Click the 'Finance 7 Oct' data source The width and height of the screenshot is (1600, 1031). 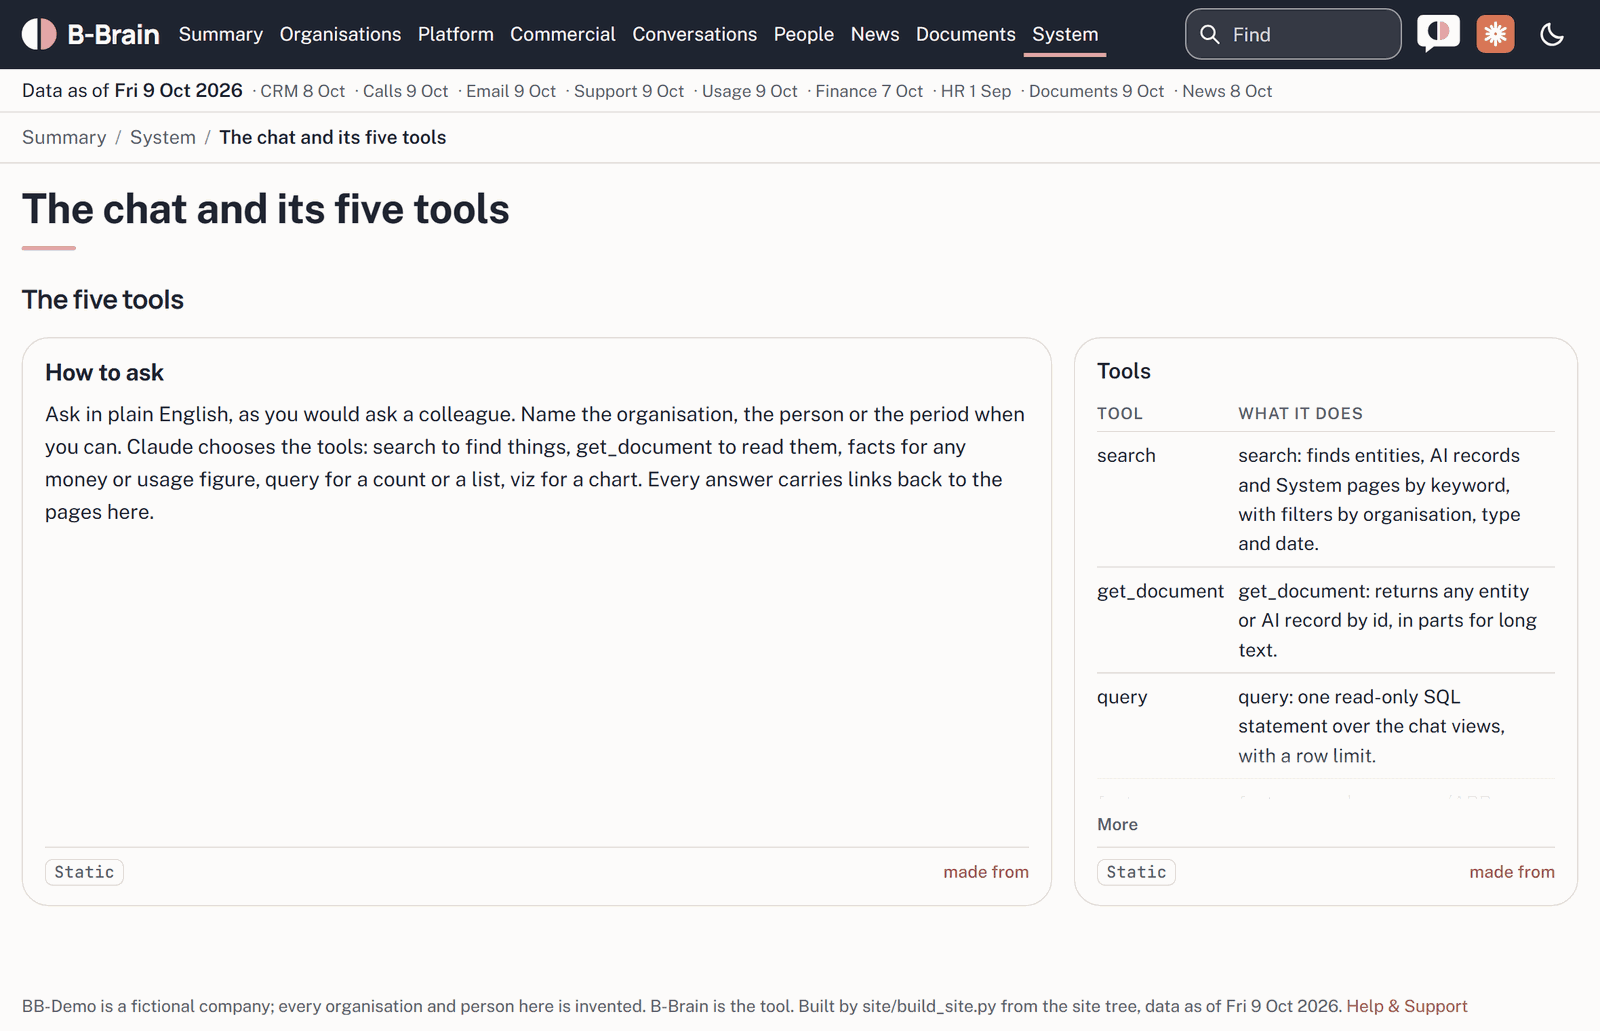click(869, 91)
